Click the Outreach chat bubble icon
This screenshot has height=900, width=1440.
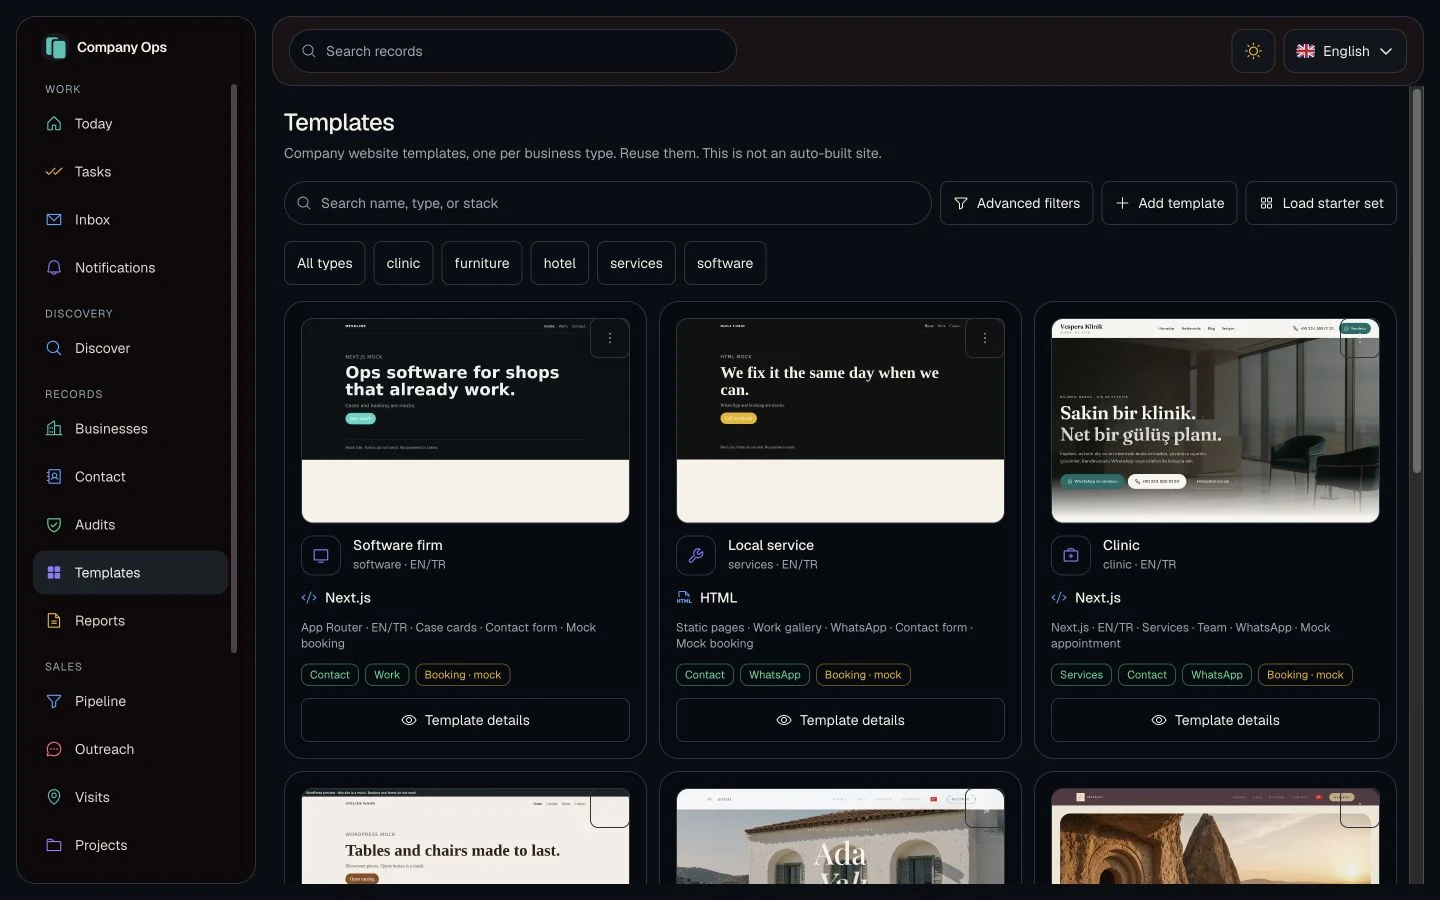coord(54,749)
